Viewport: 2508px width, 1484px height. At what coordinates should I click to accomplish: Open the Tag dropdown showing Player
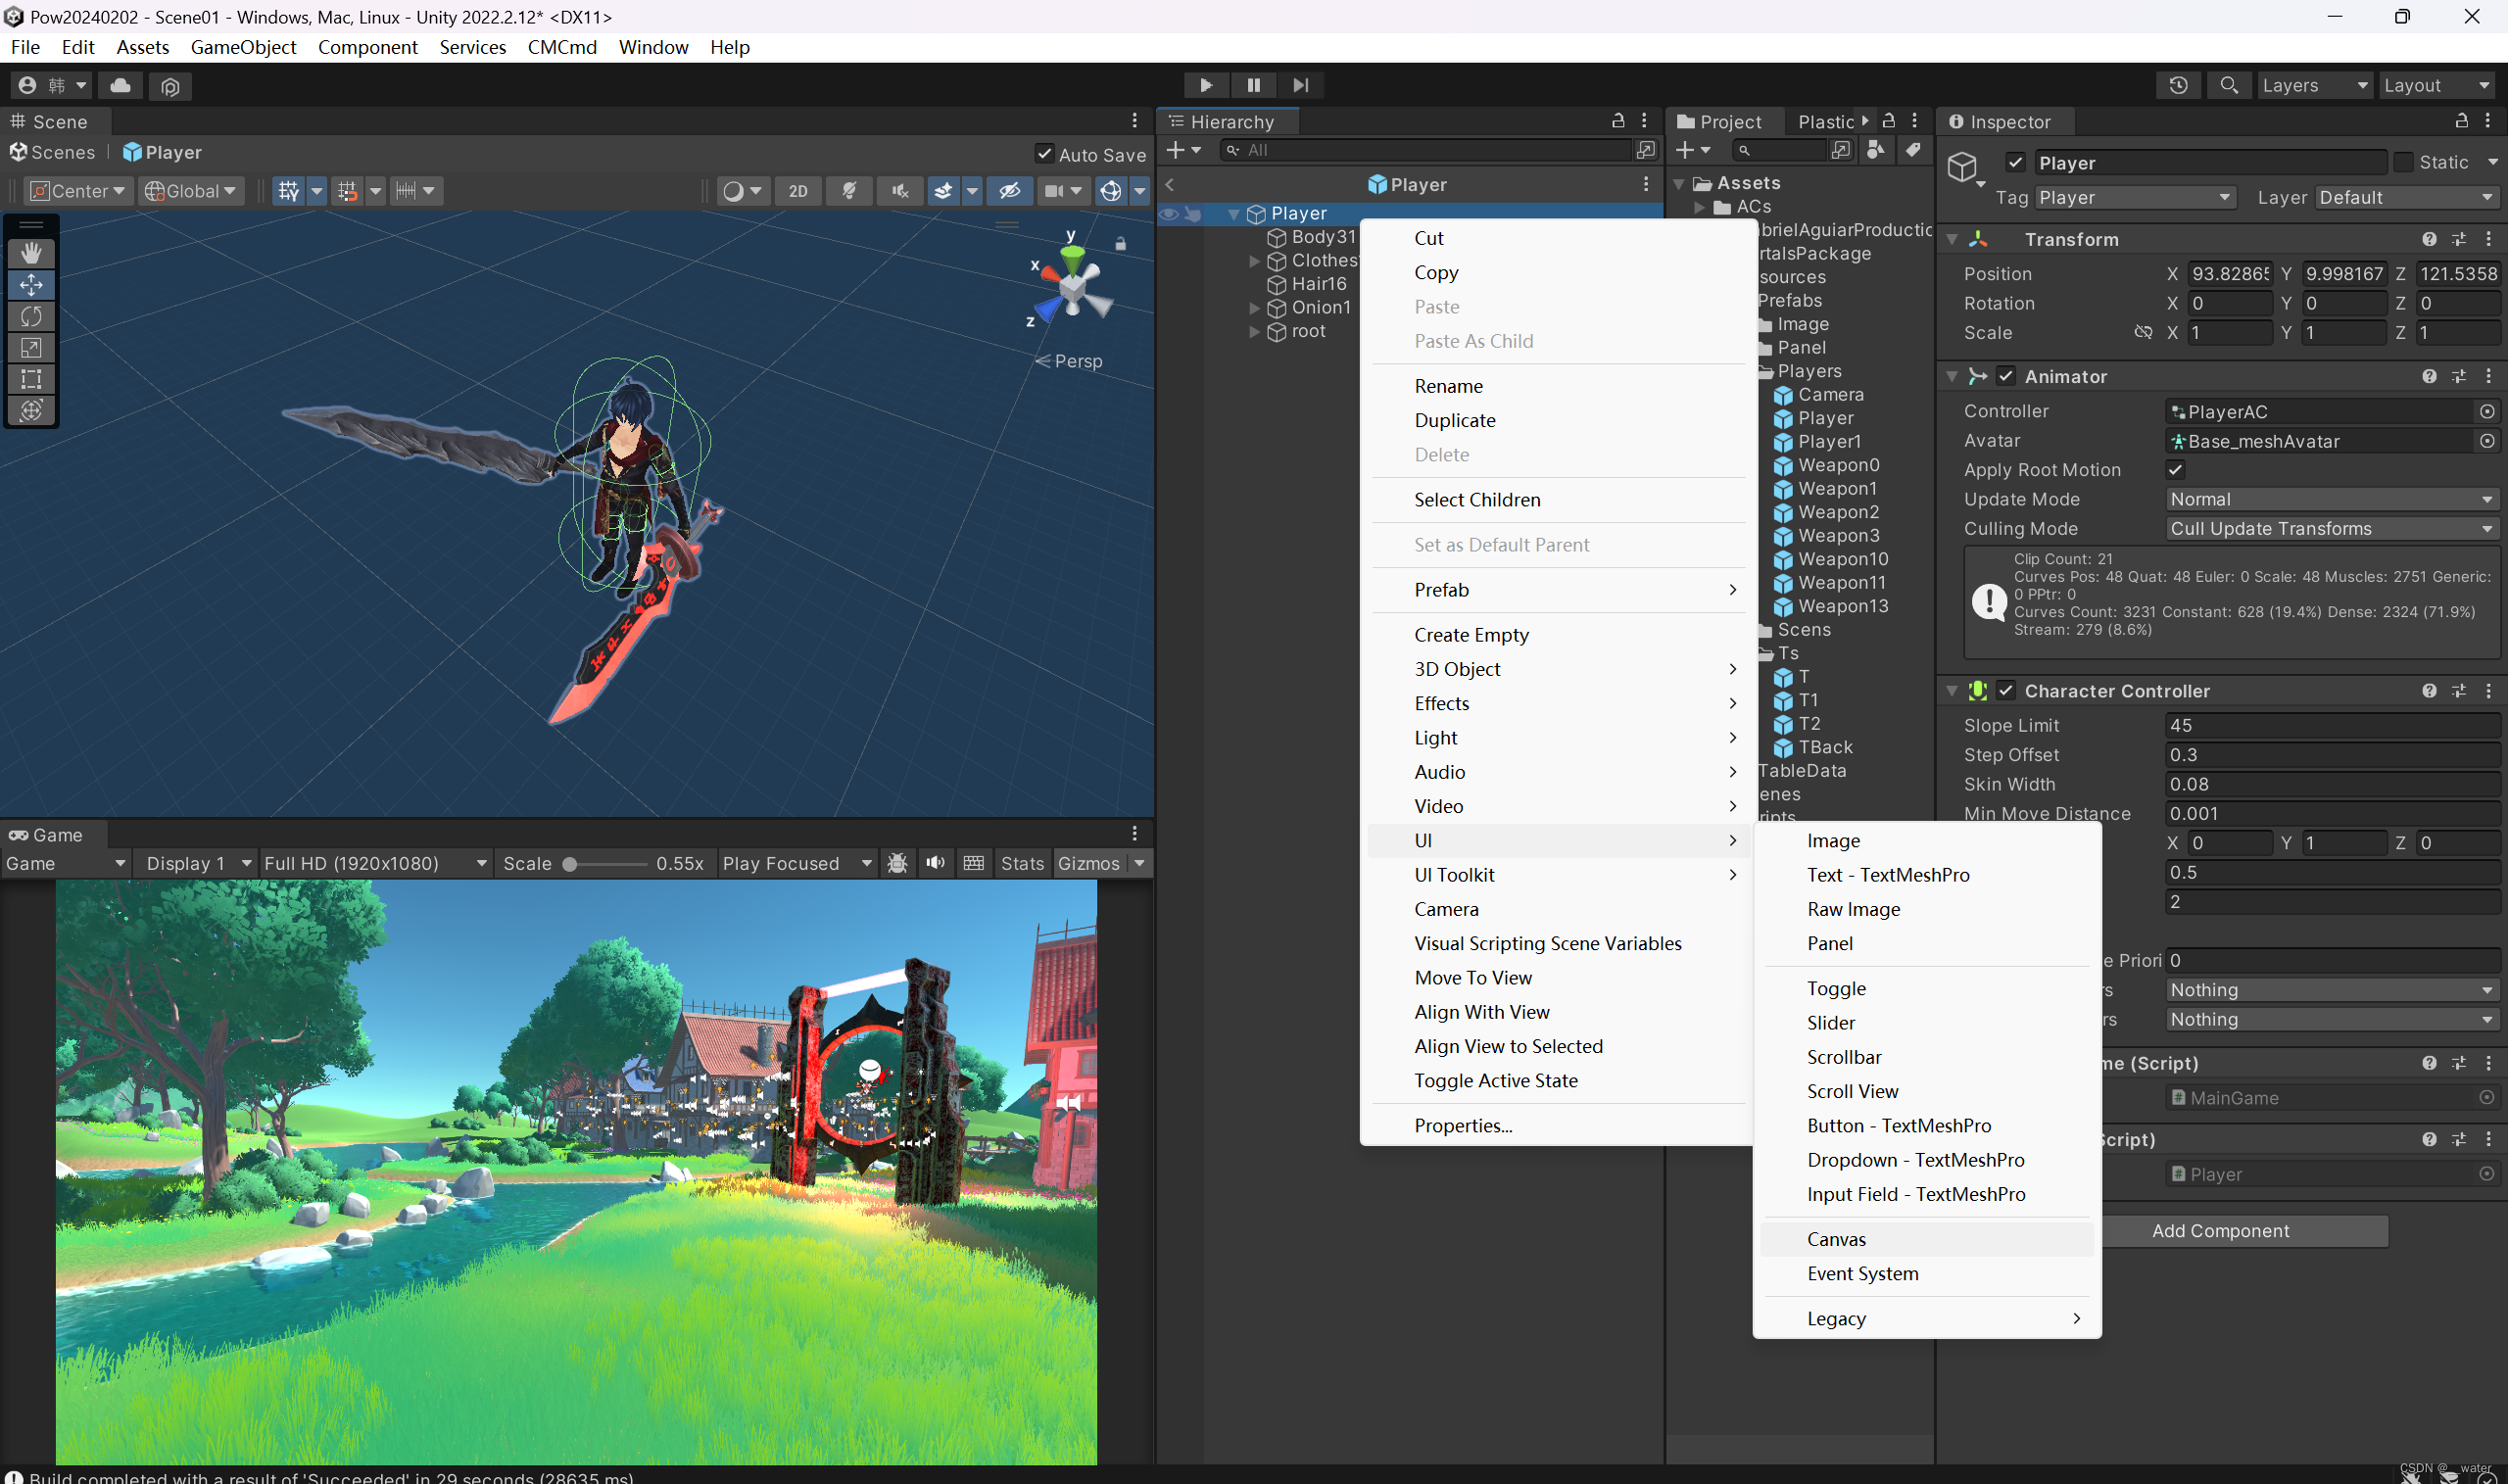tap(2135, 197)
